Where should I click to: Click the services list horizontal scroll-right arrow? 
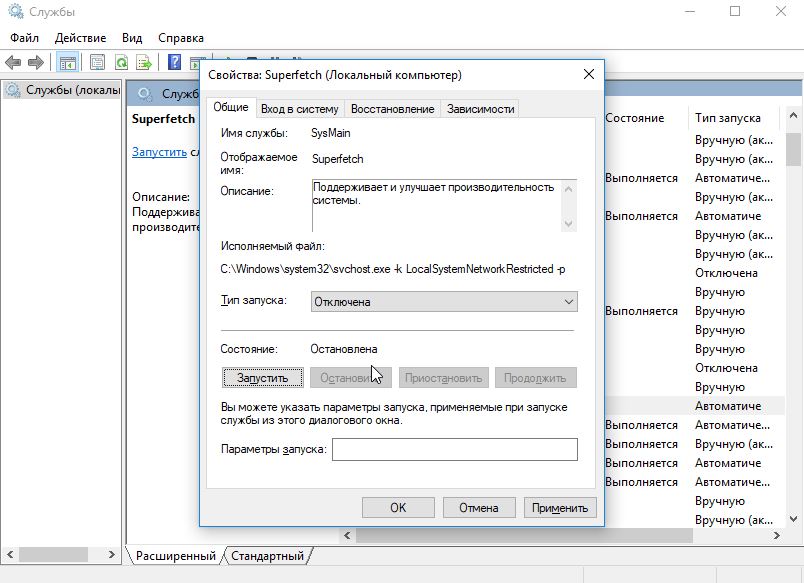(x=776, y=535)
